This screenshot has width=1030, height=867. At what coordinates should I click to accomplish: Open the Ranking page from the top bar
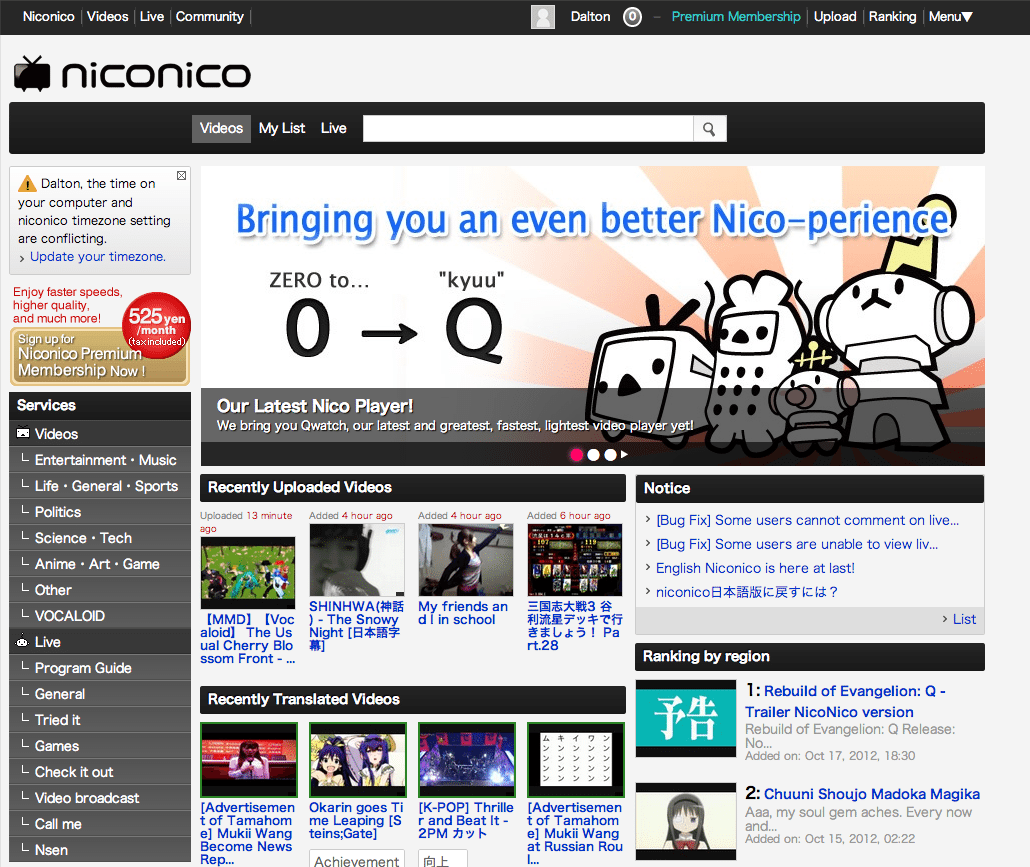892,17
